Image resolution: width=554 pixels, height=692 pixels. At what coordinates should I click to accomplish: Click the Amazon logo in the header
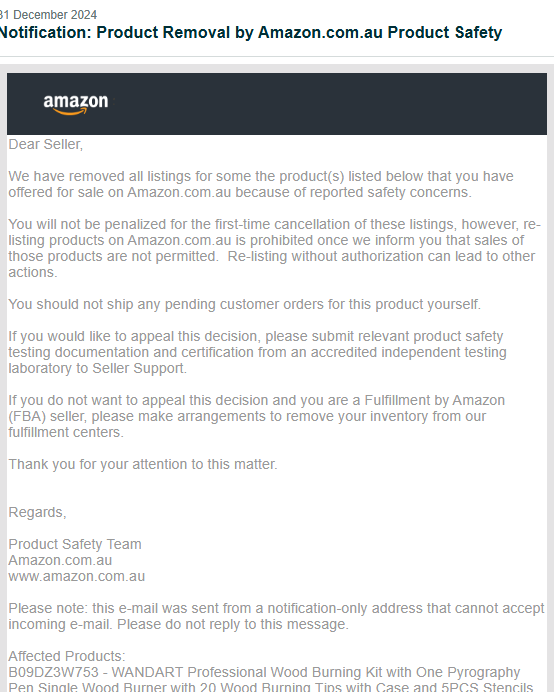coord(75,104)
